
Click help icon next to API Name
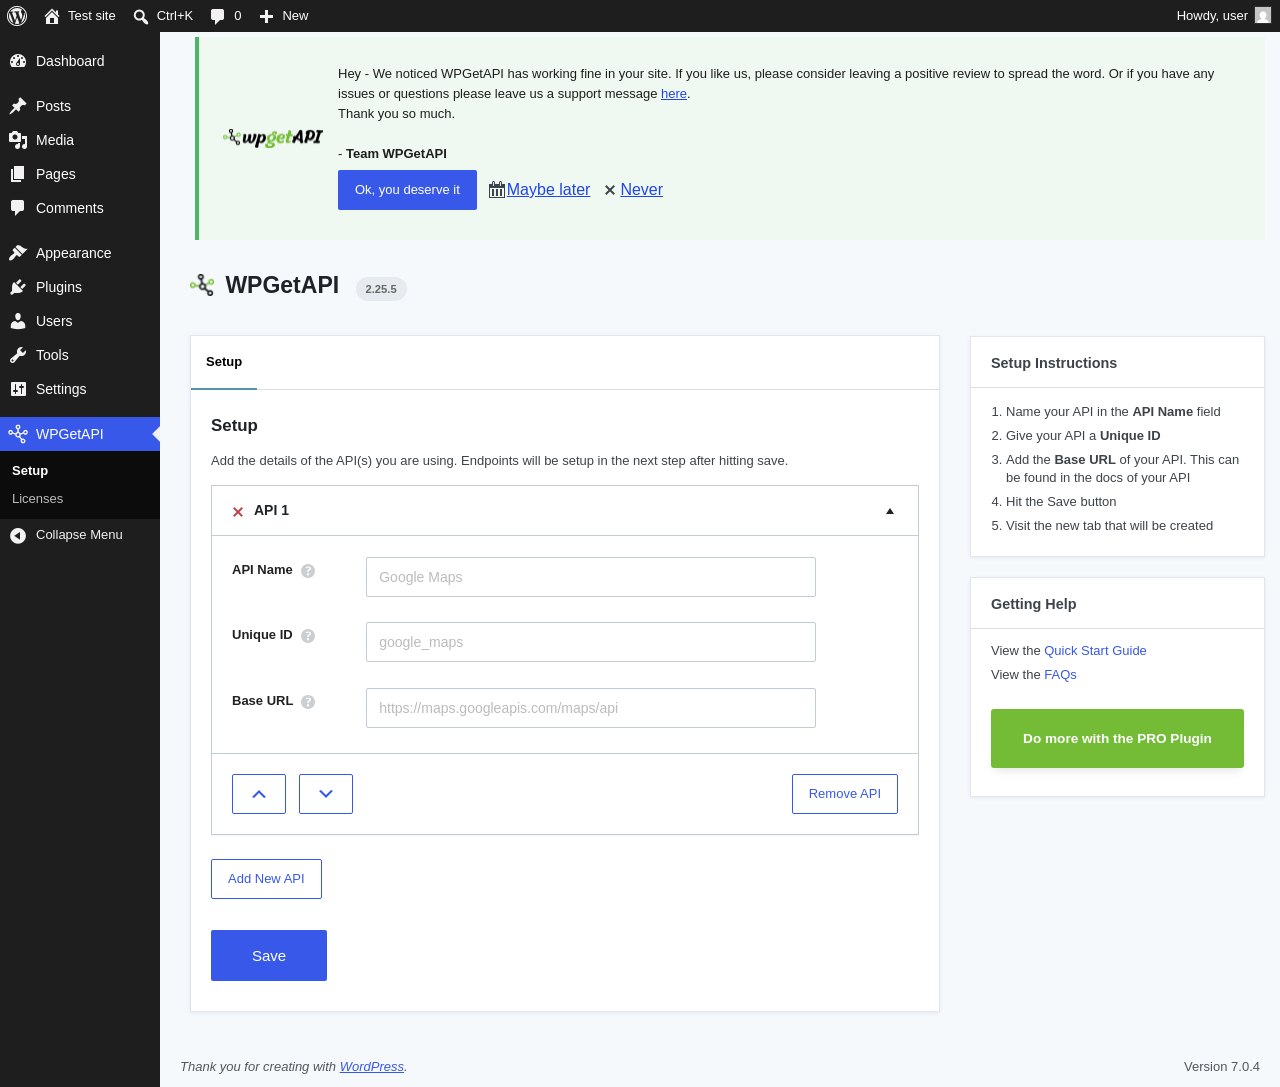pos(308,571)
